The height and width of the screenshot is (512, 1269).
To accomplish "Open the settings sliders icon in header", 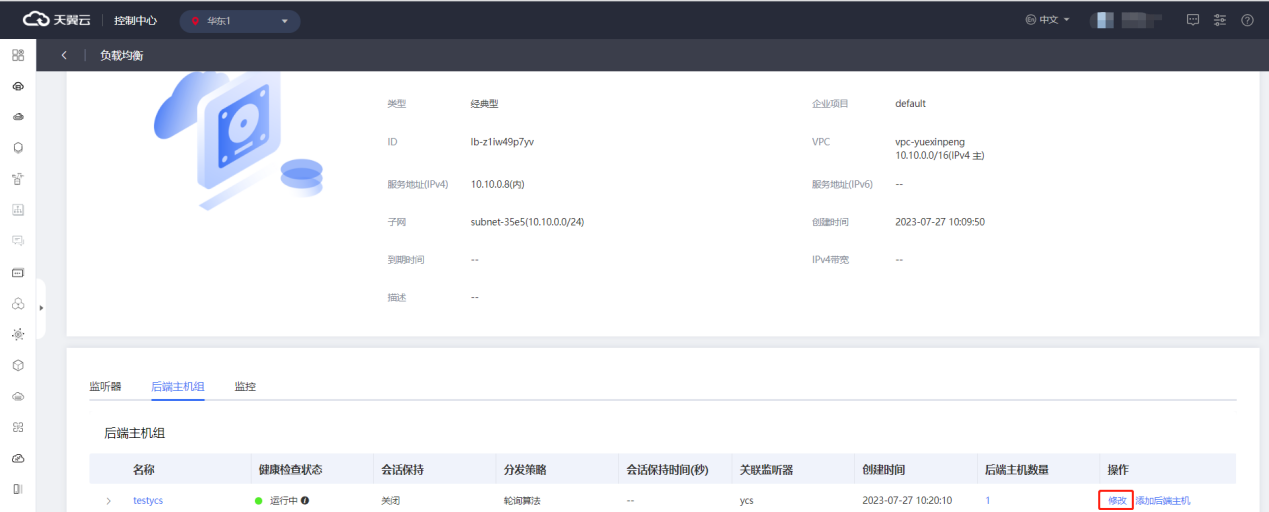I will click(1219, 20).
